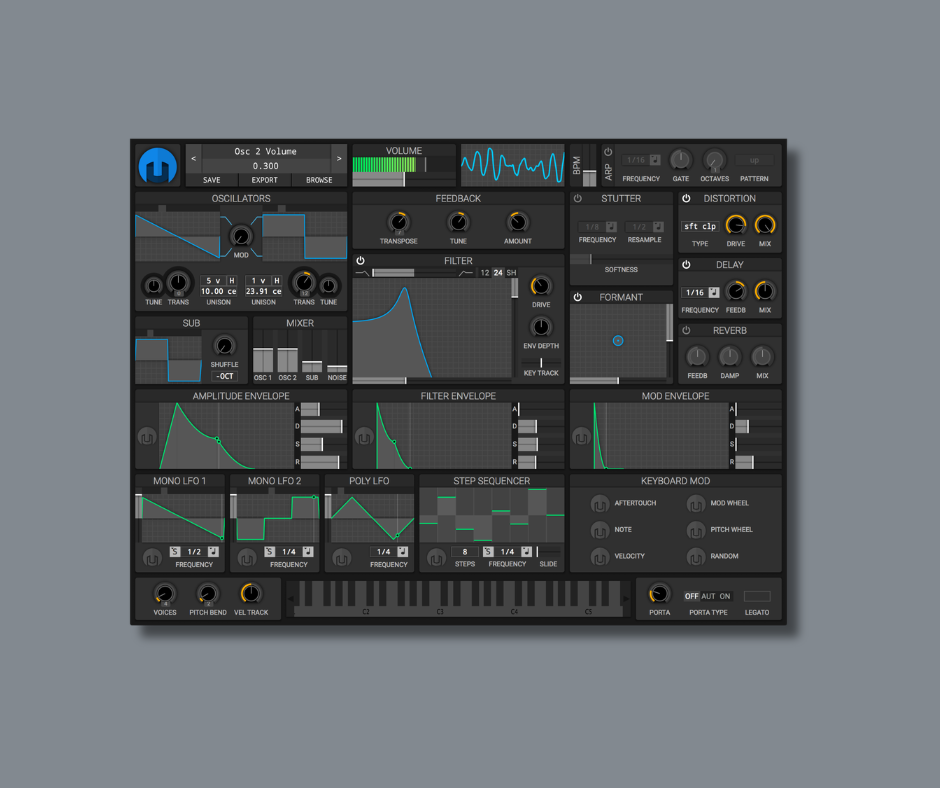Enable the Reverb effect power toggle
The height and width of the screenshot is (788, 940).
[x=686, y=330]
